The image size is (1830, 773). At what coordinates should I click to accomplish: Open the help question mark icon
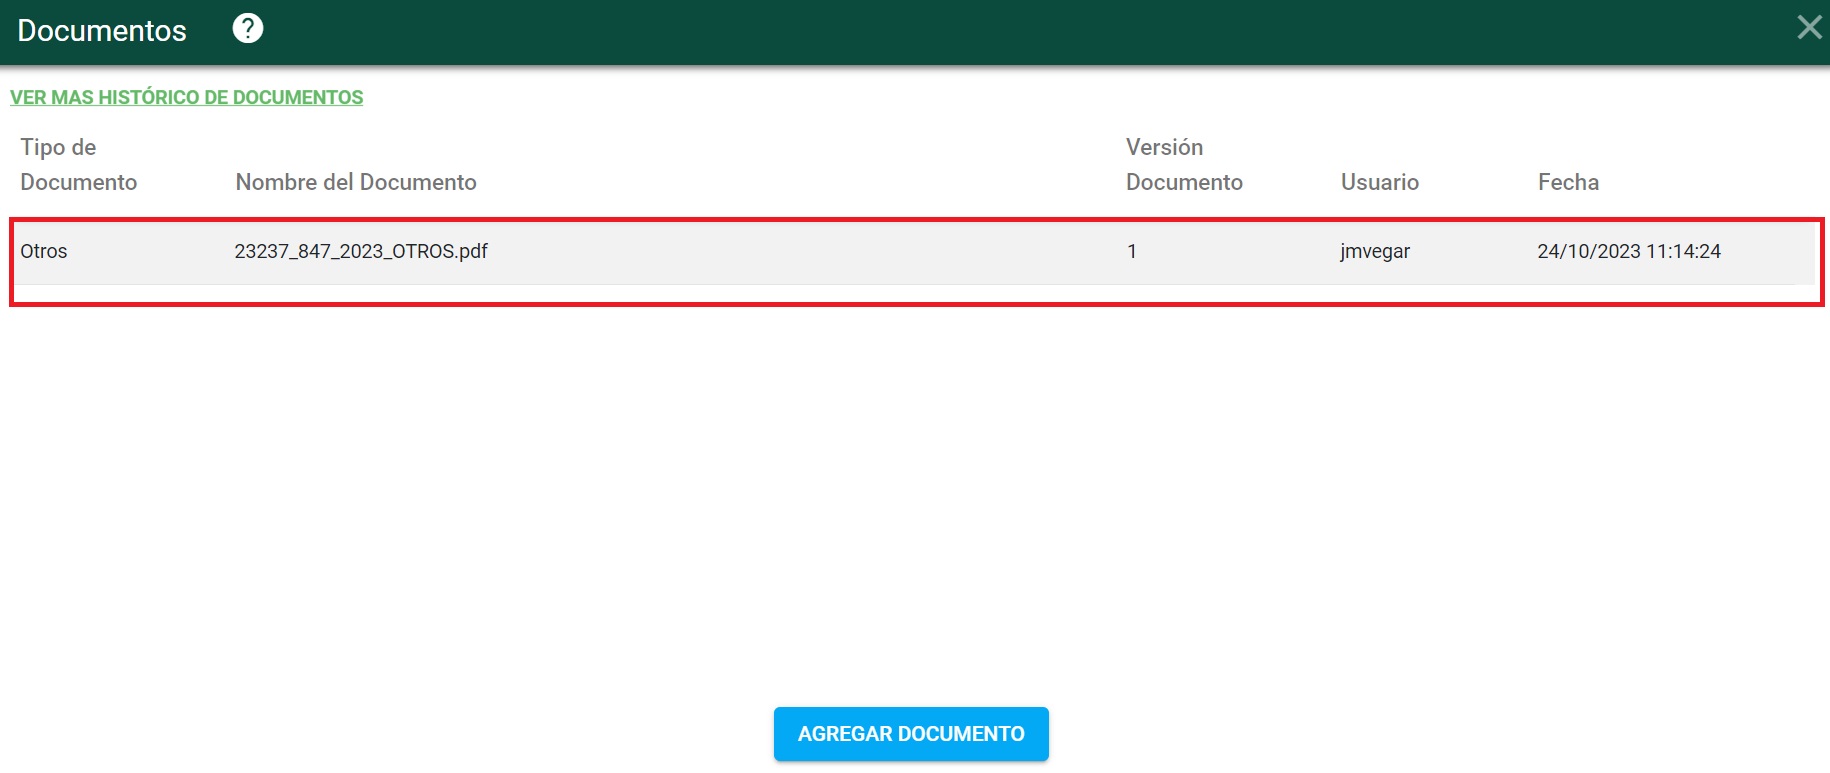248,29
